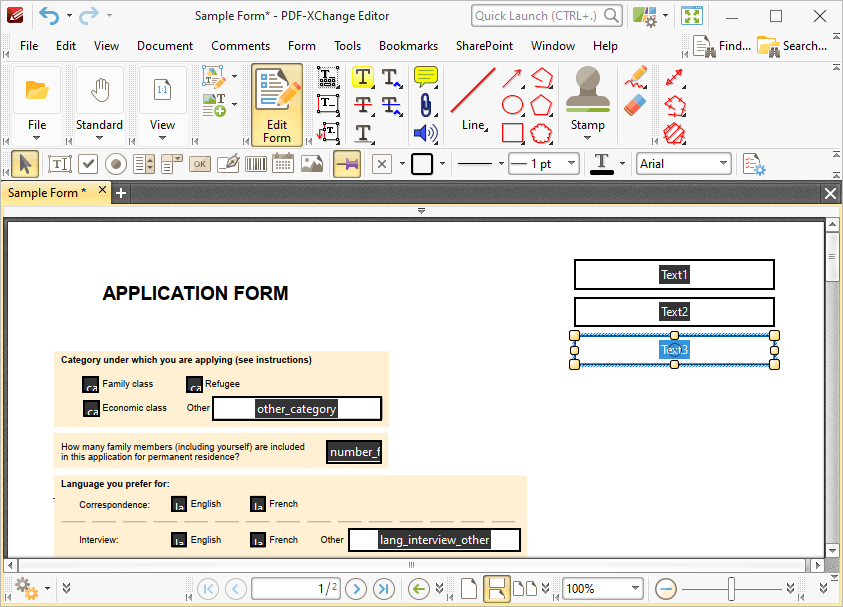This screenshot has height=607, width=843.
Task: Select the Typewriter tool with yellow highlight
Action: click(x=363, y=77)
